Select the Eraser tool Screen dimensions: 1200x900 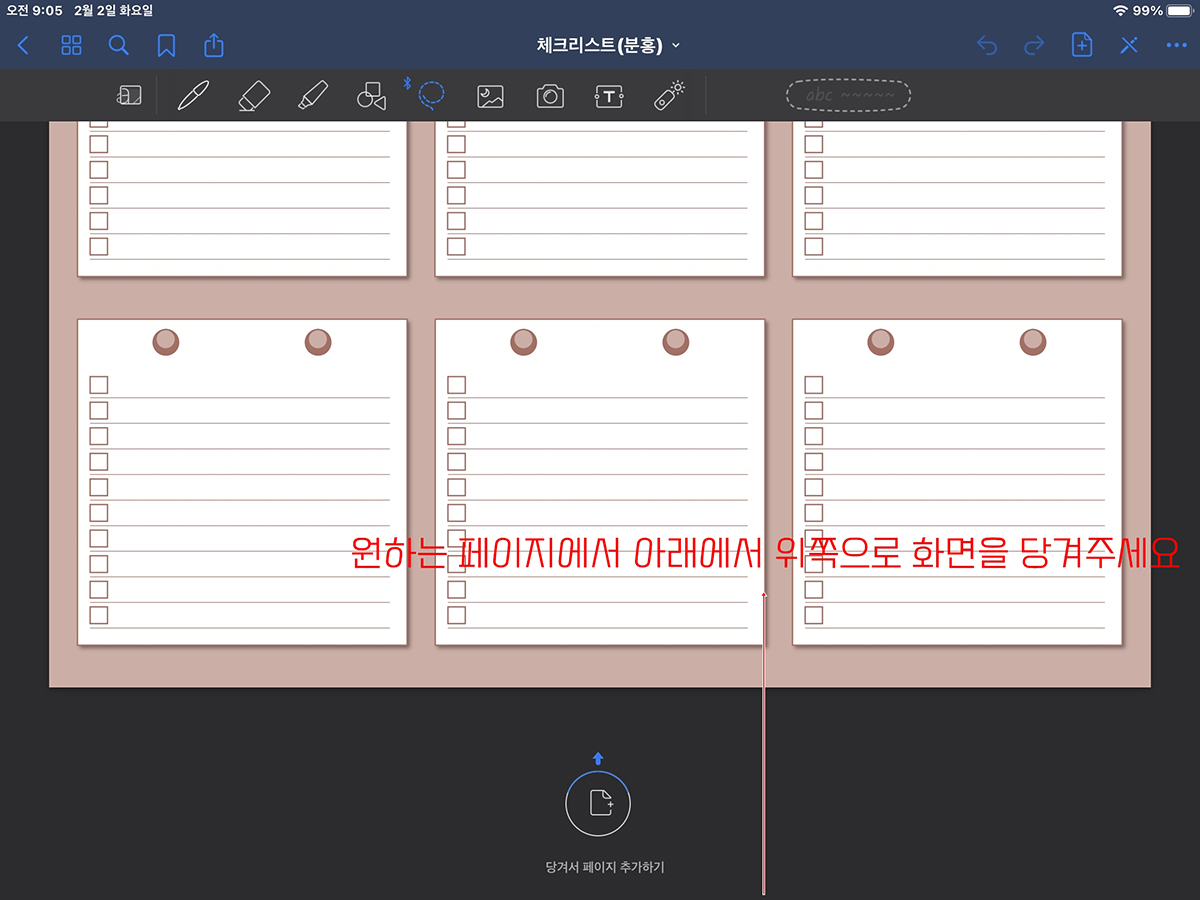254,96
